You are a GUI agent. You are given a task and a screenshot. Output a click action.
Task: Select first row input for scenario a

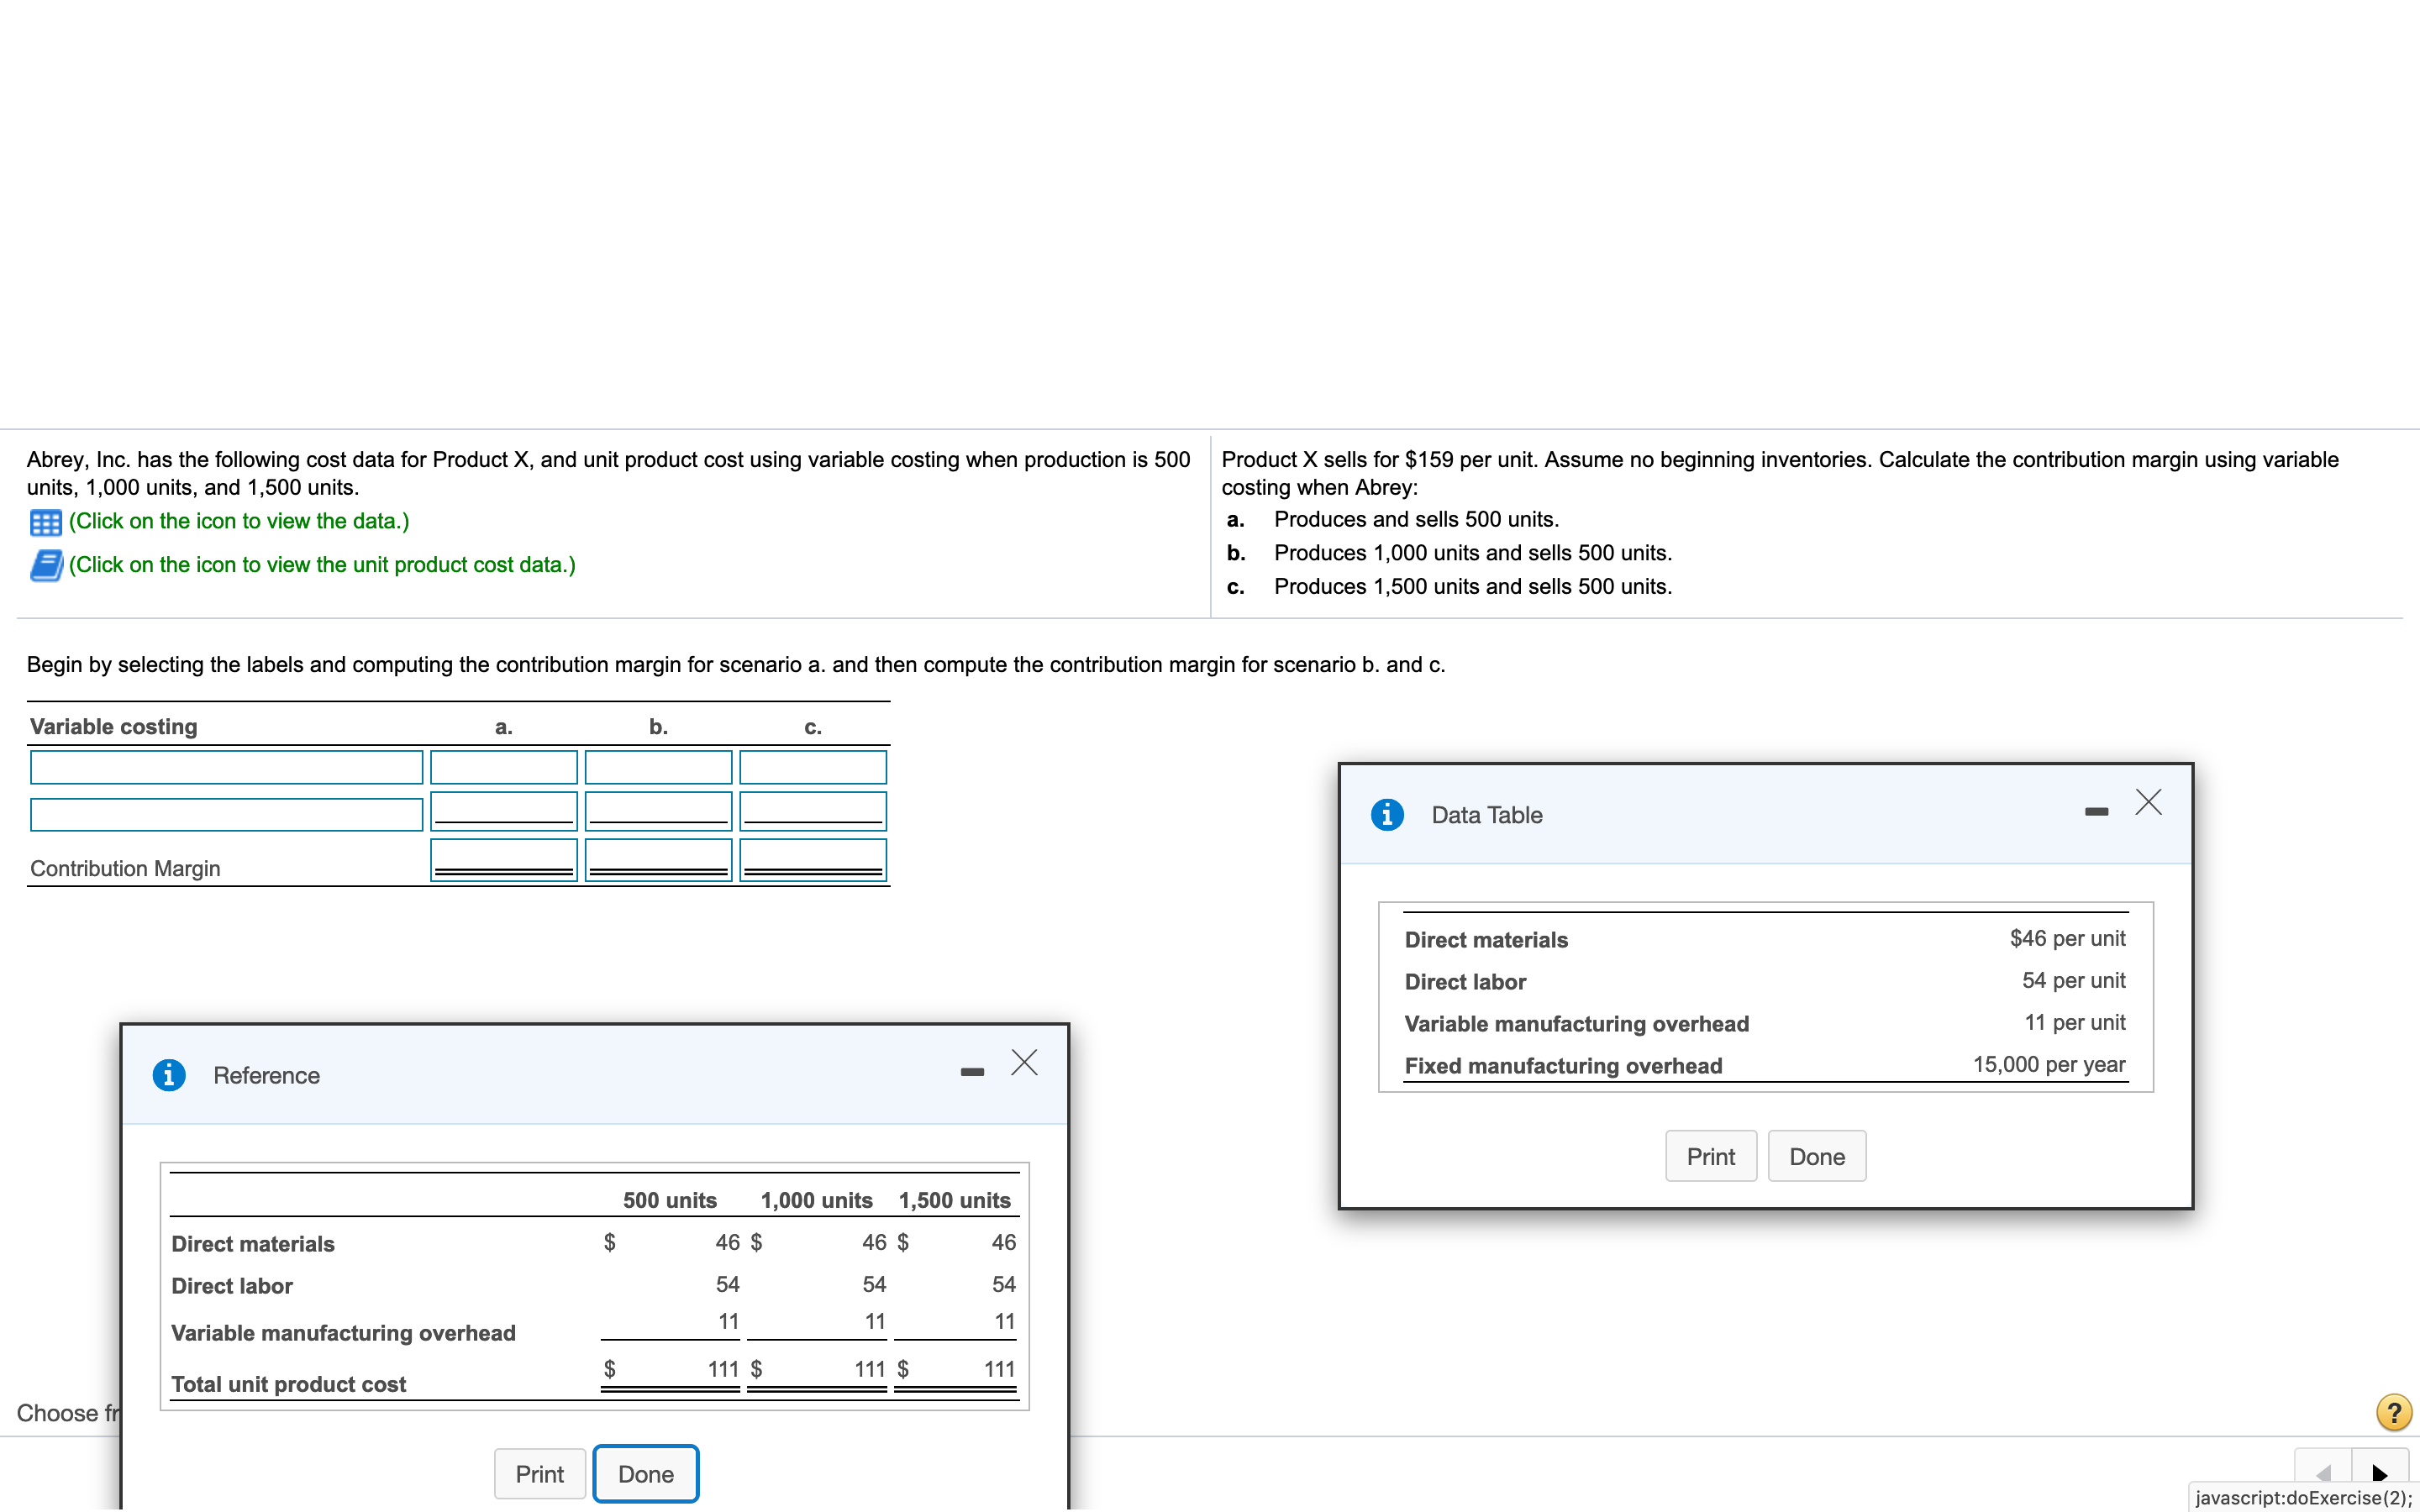click(x=504, y=768)
